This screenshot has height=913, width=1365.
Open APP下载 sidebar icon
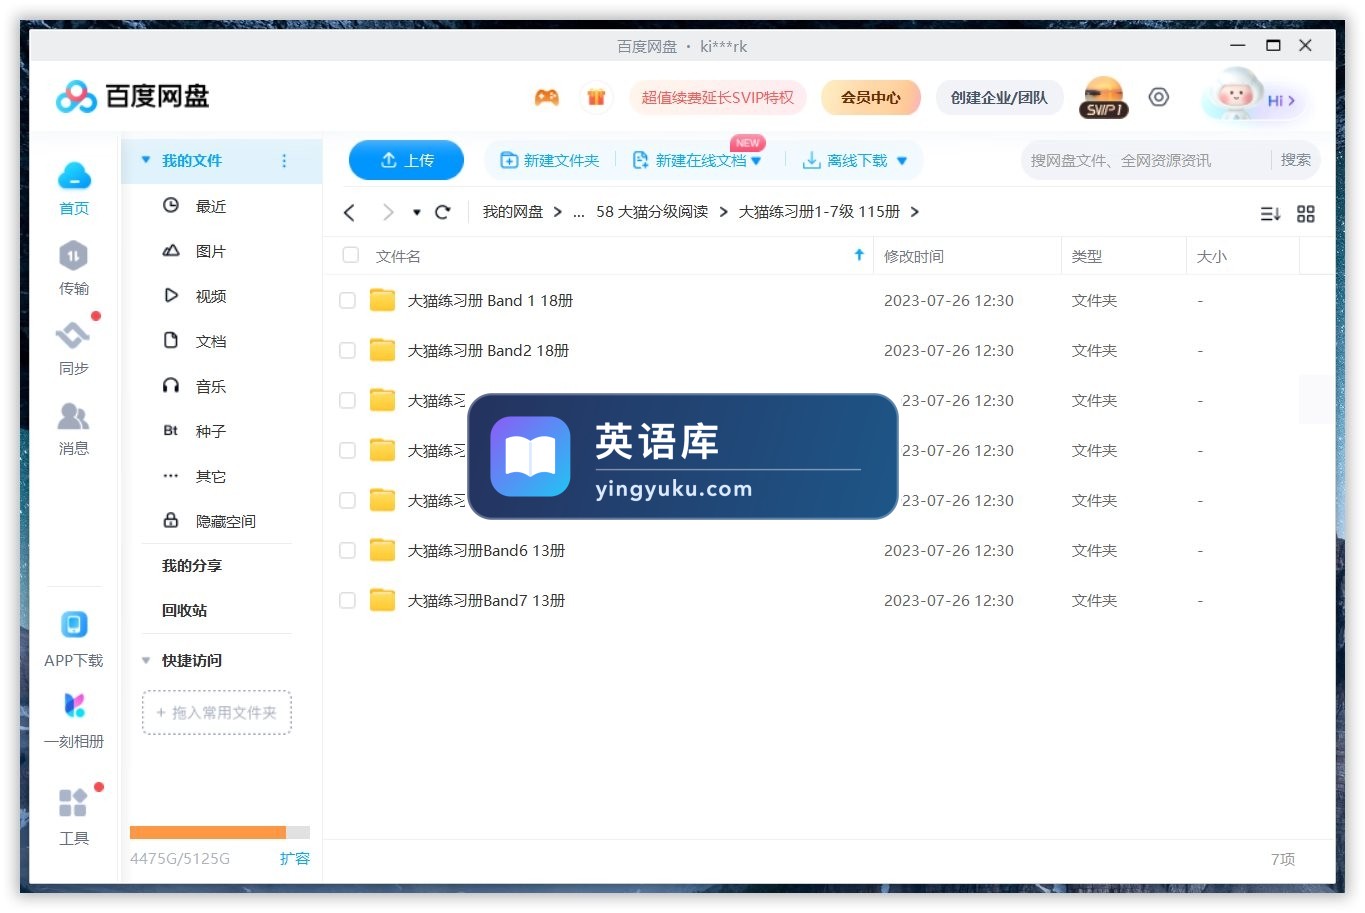click(74, 625)
